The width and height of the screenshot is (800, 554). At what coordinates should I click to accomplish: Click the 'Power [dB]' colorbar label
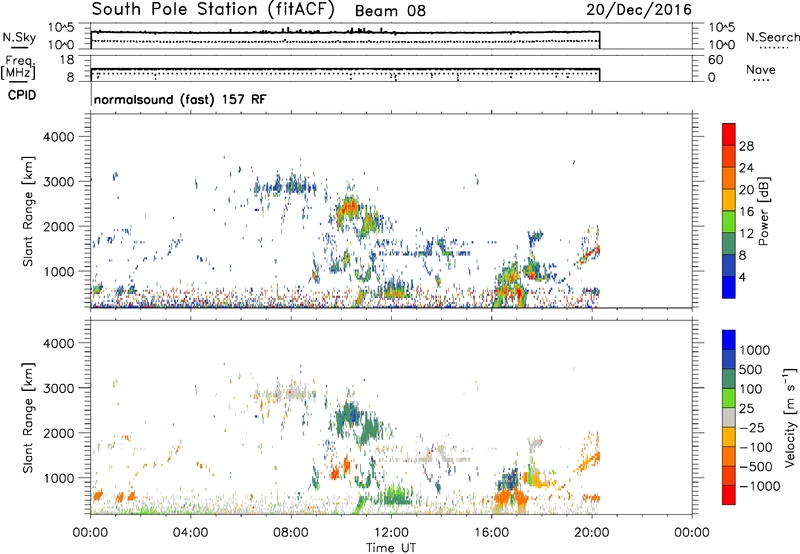764,211
